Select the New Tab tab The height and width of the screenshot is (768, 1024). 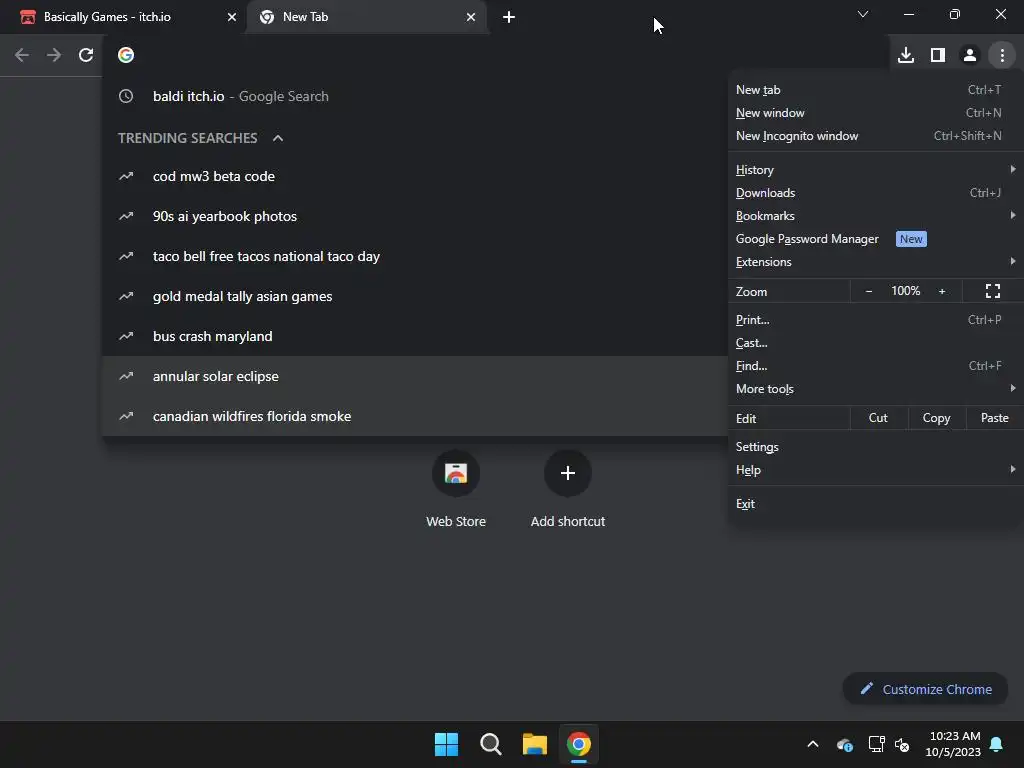367,18
